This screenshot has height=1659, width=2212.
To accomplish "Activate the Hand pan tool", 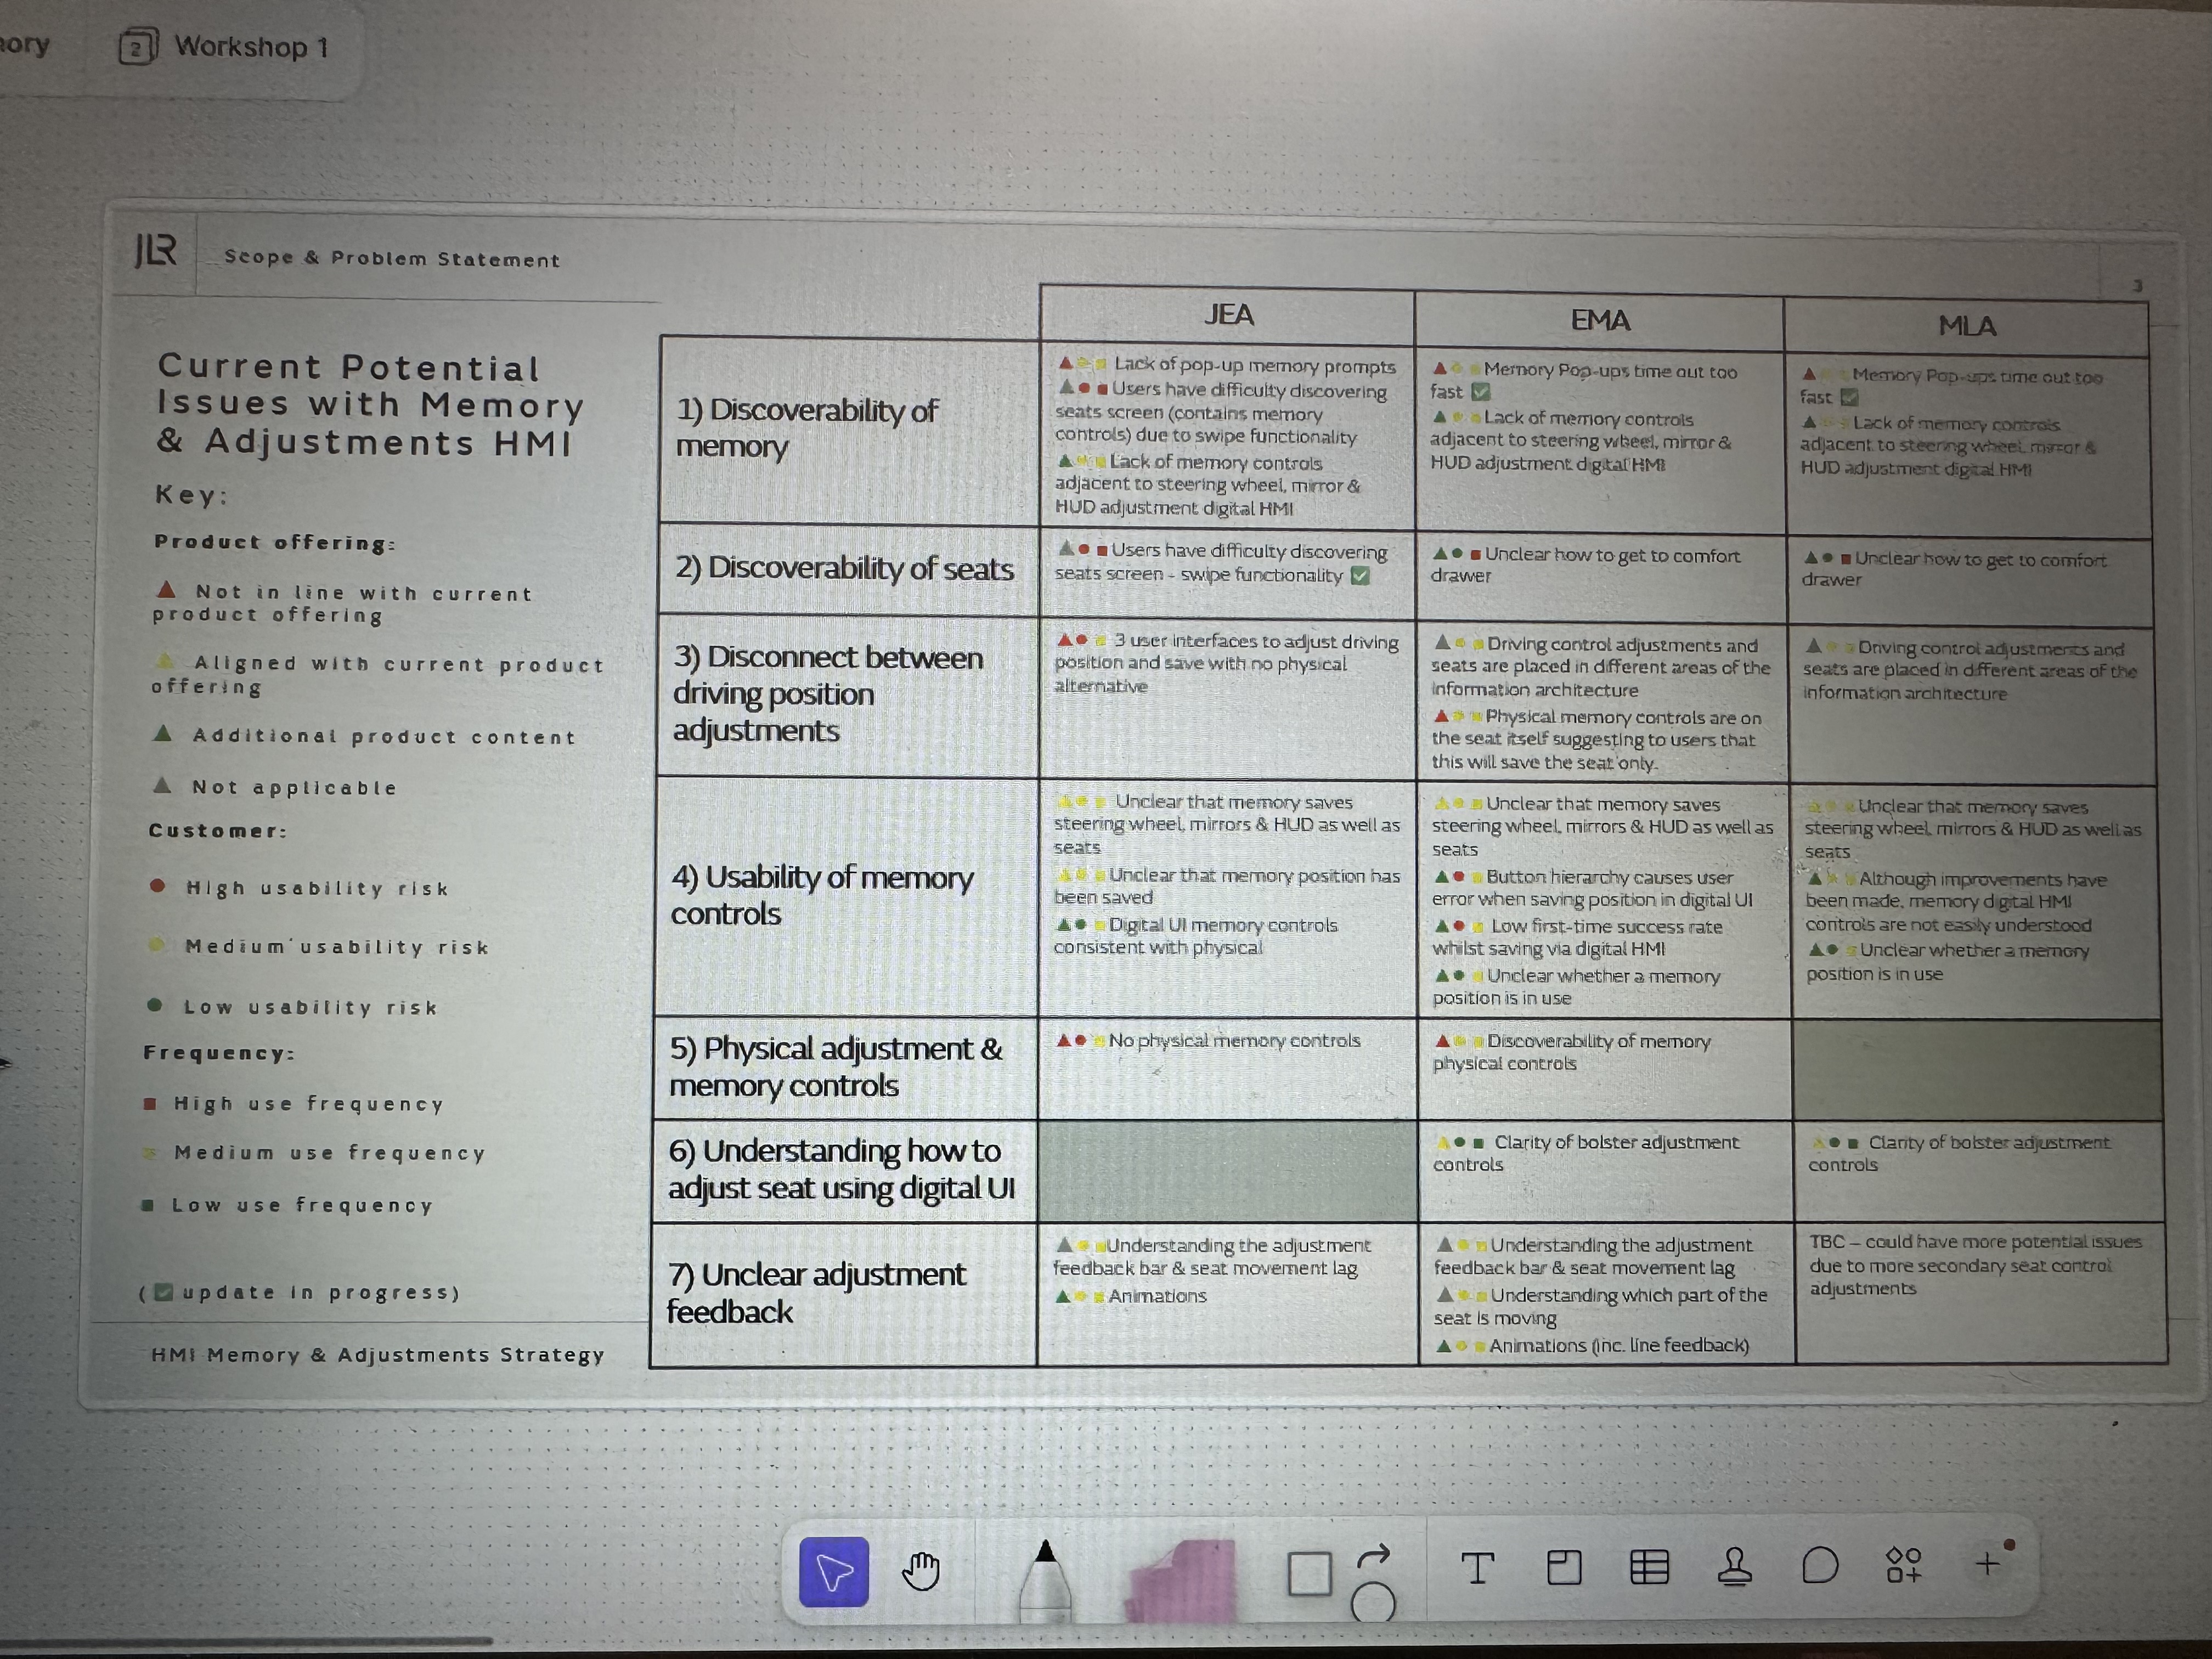I will 921,1571.
